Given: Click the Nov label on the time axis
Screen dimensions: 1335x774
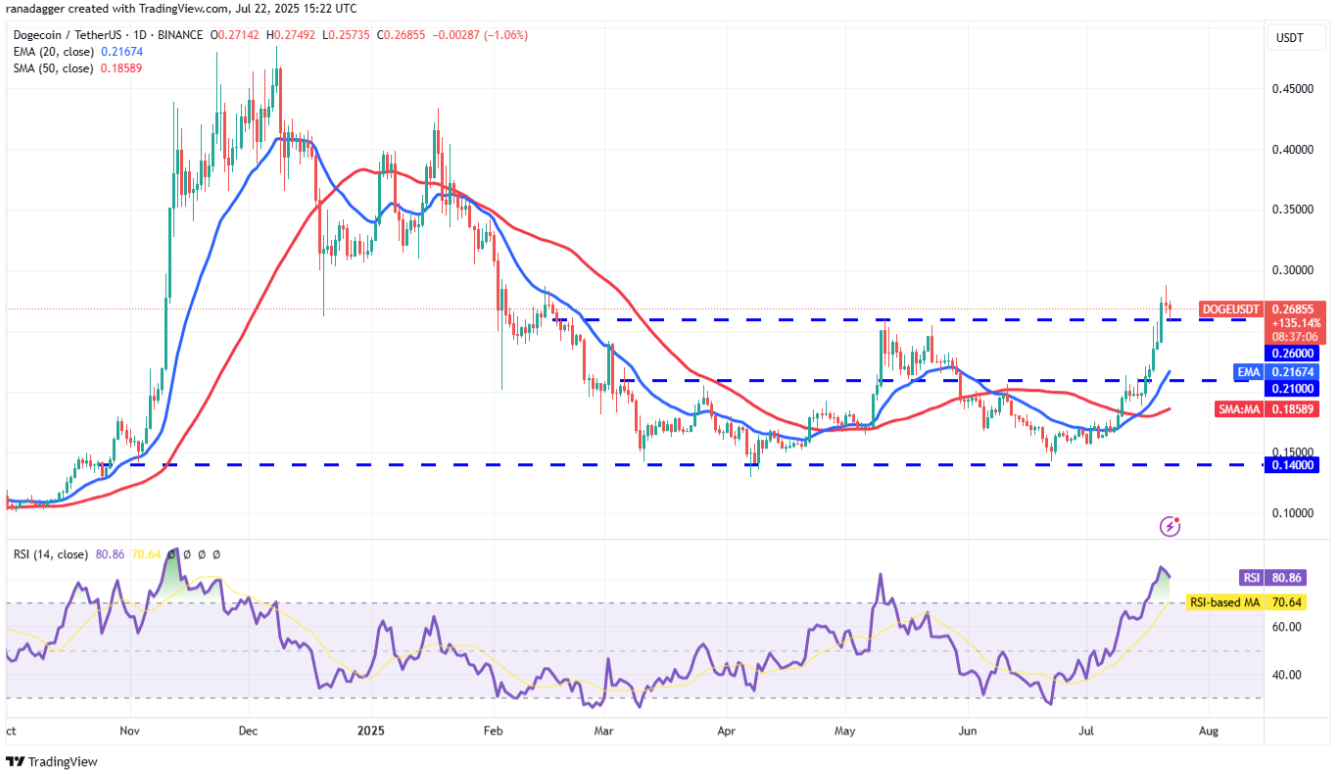Looking at the screenshot, I should click(x=131, y=732).
